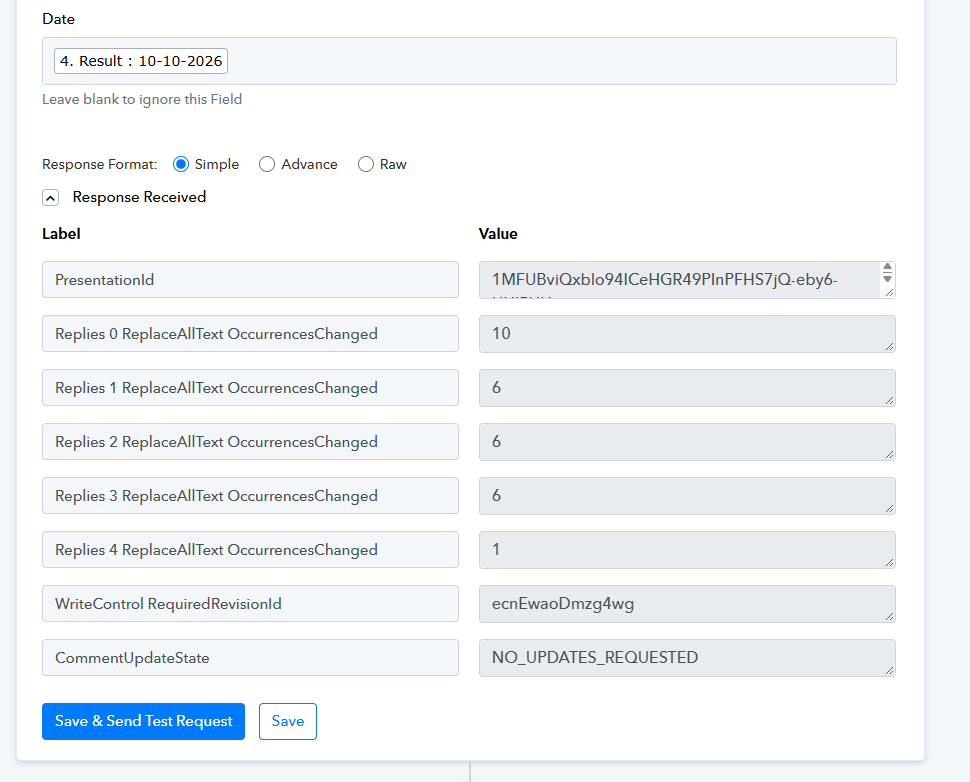The image size is (970, 782).
Task: Click the 'Leave blank to ignore this Field' hint
Action: click(142, 99)
